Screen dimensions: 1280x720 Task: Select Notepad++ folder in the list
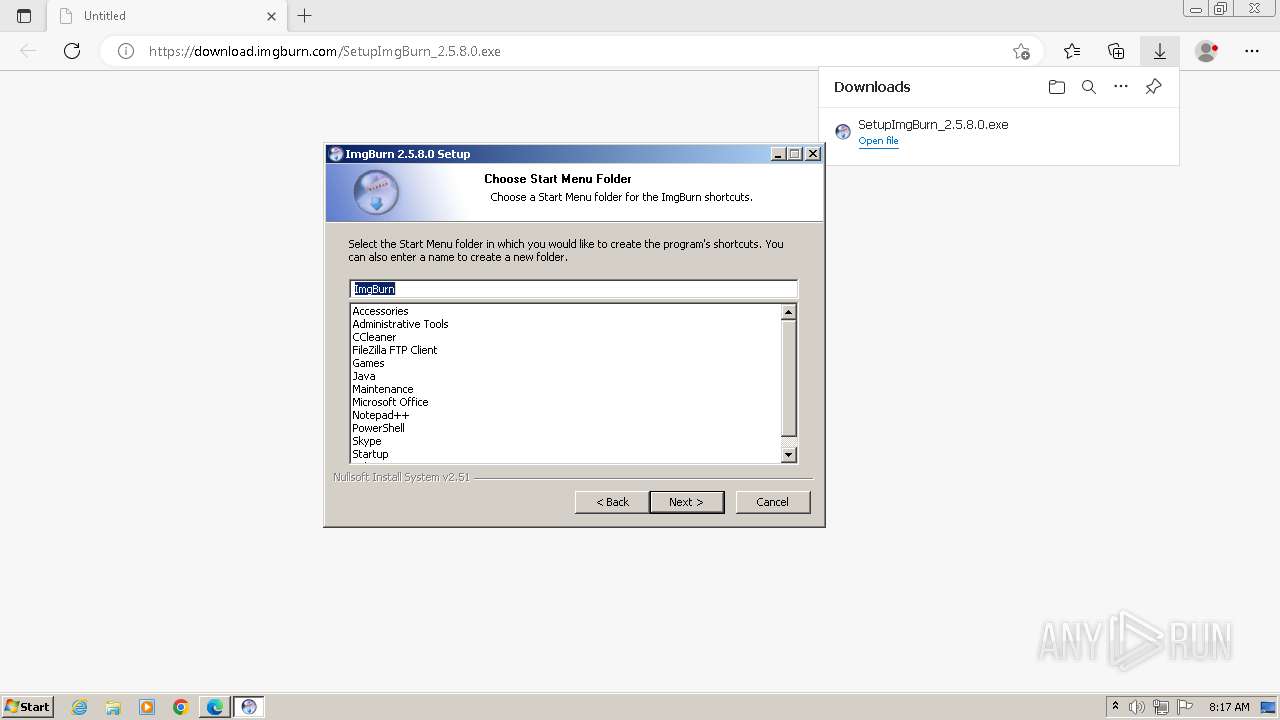(380, 415)
